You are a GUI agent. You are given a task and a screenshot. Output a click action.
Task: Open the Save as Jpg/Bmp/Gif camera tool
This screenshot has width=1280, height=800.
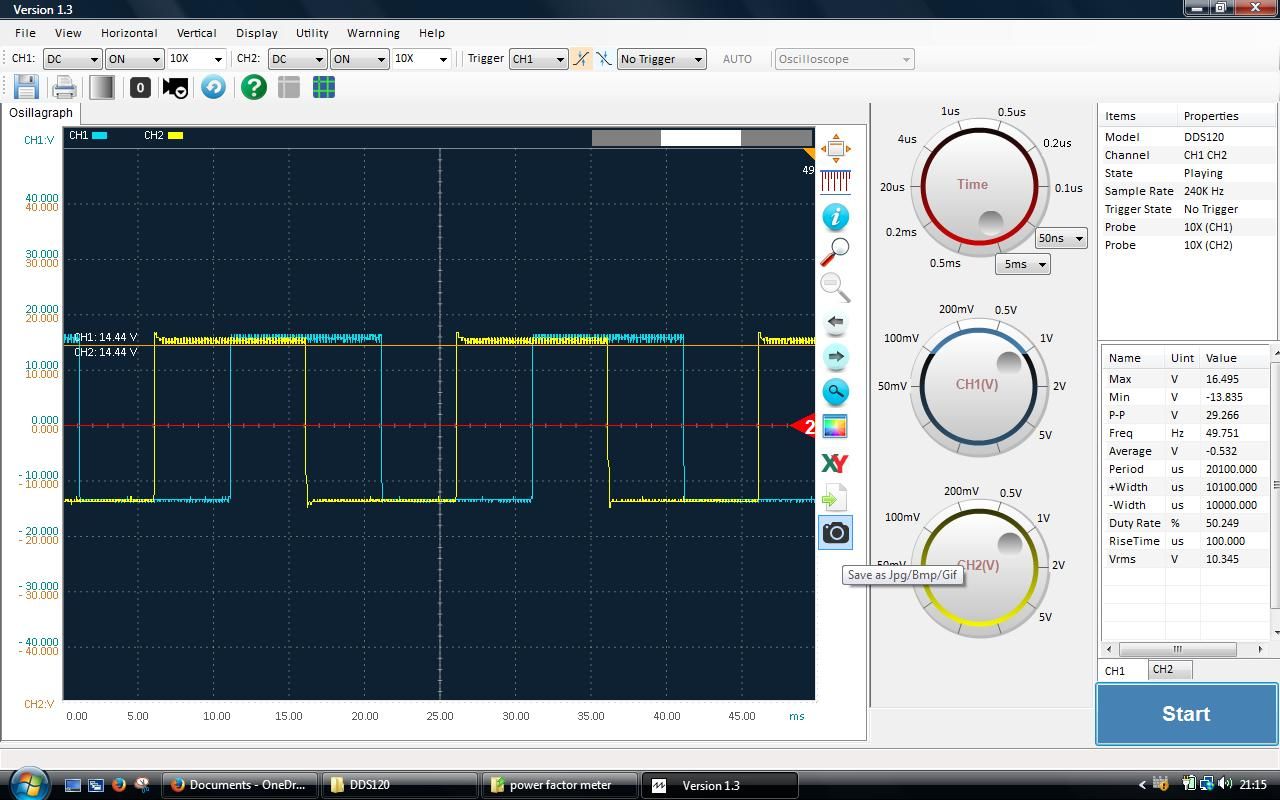(835, 532)
